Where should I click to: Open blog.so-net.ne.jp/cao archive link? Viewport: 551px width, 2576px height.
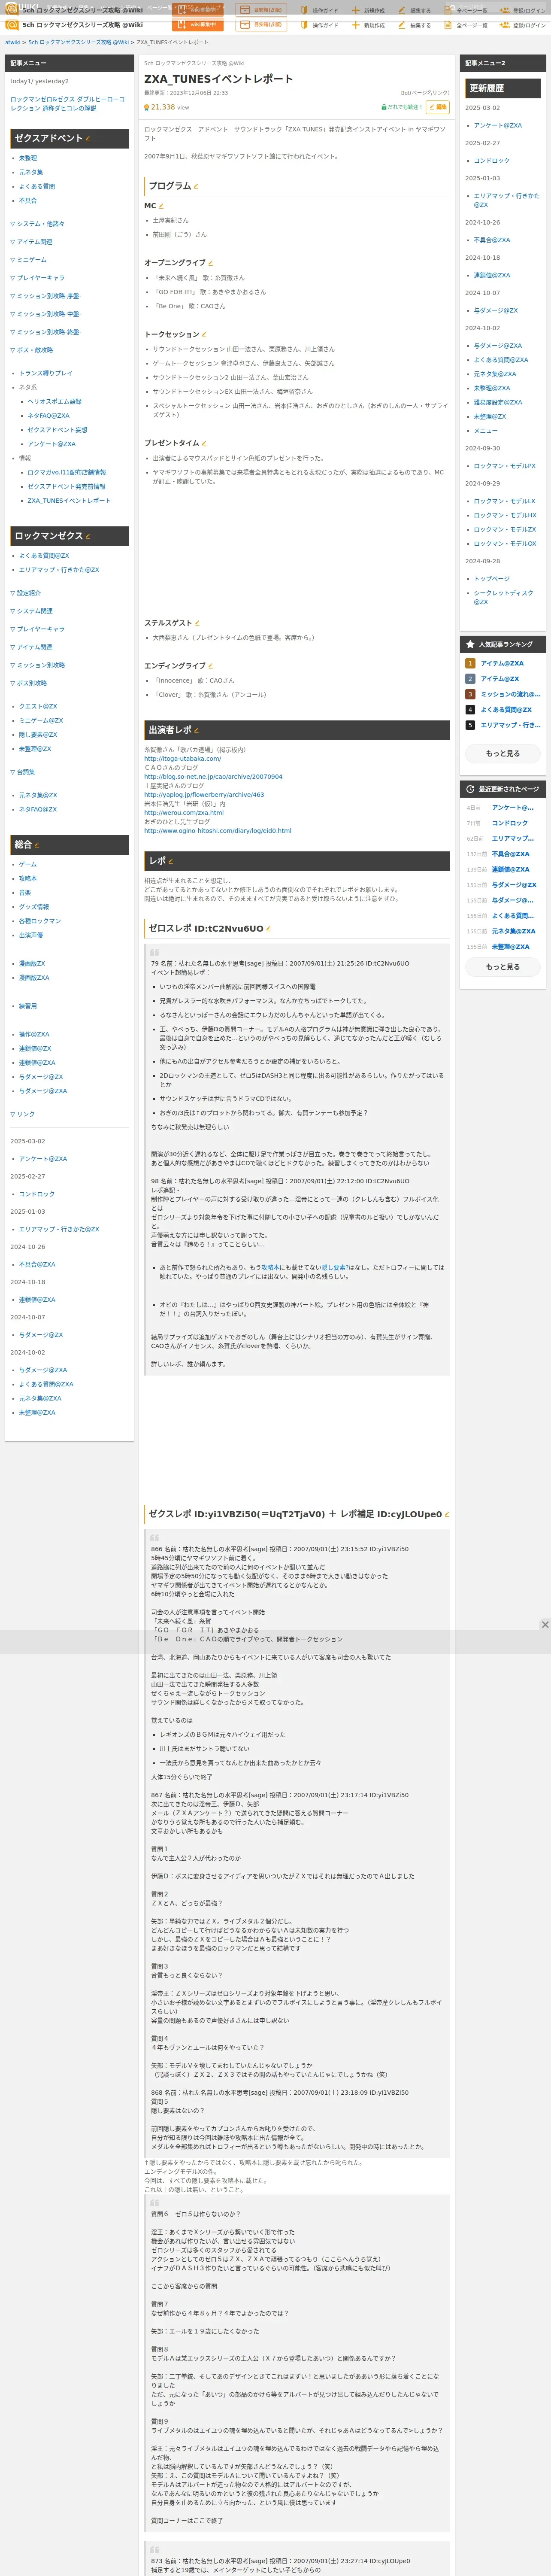pyautogui.click(x=213, y=777)
